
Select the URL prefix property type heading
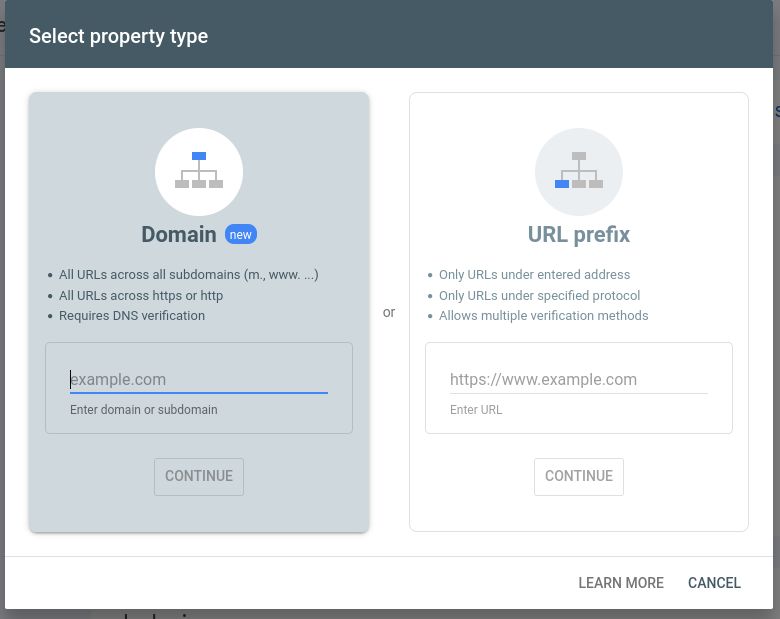579,234
